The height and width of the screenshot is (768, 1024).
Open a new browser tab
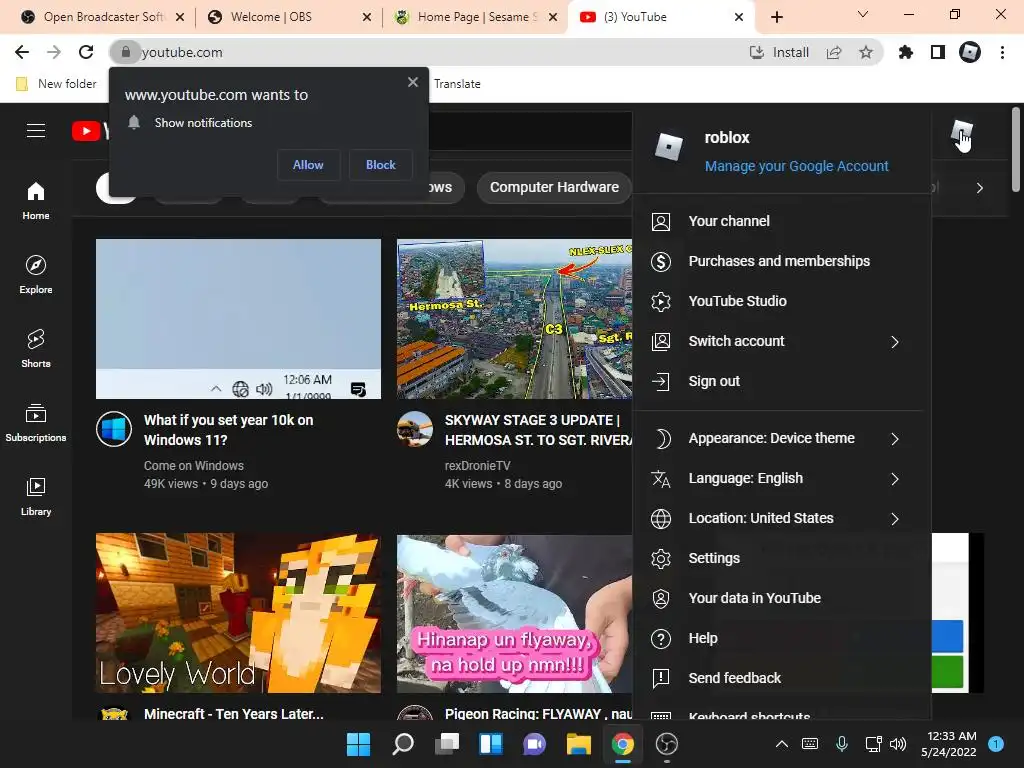pyautogui.click(x=777, y=17)
